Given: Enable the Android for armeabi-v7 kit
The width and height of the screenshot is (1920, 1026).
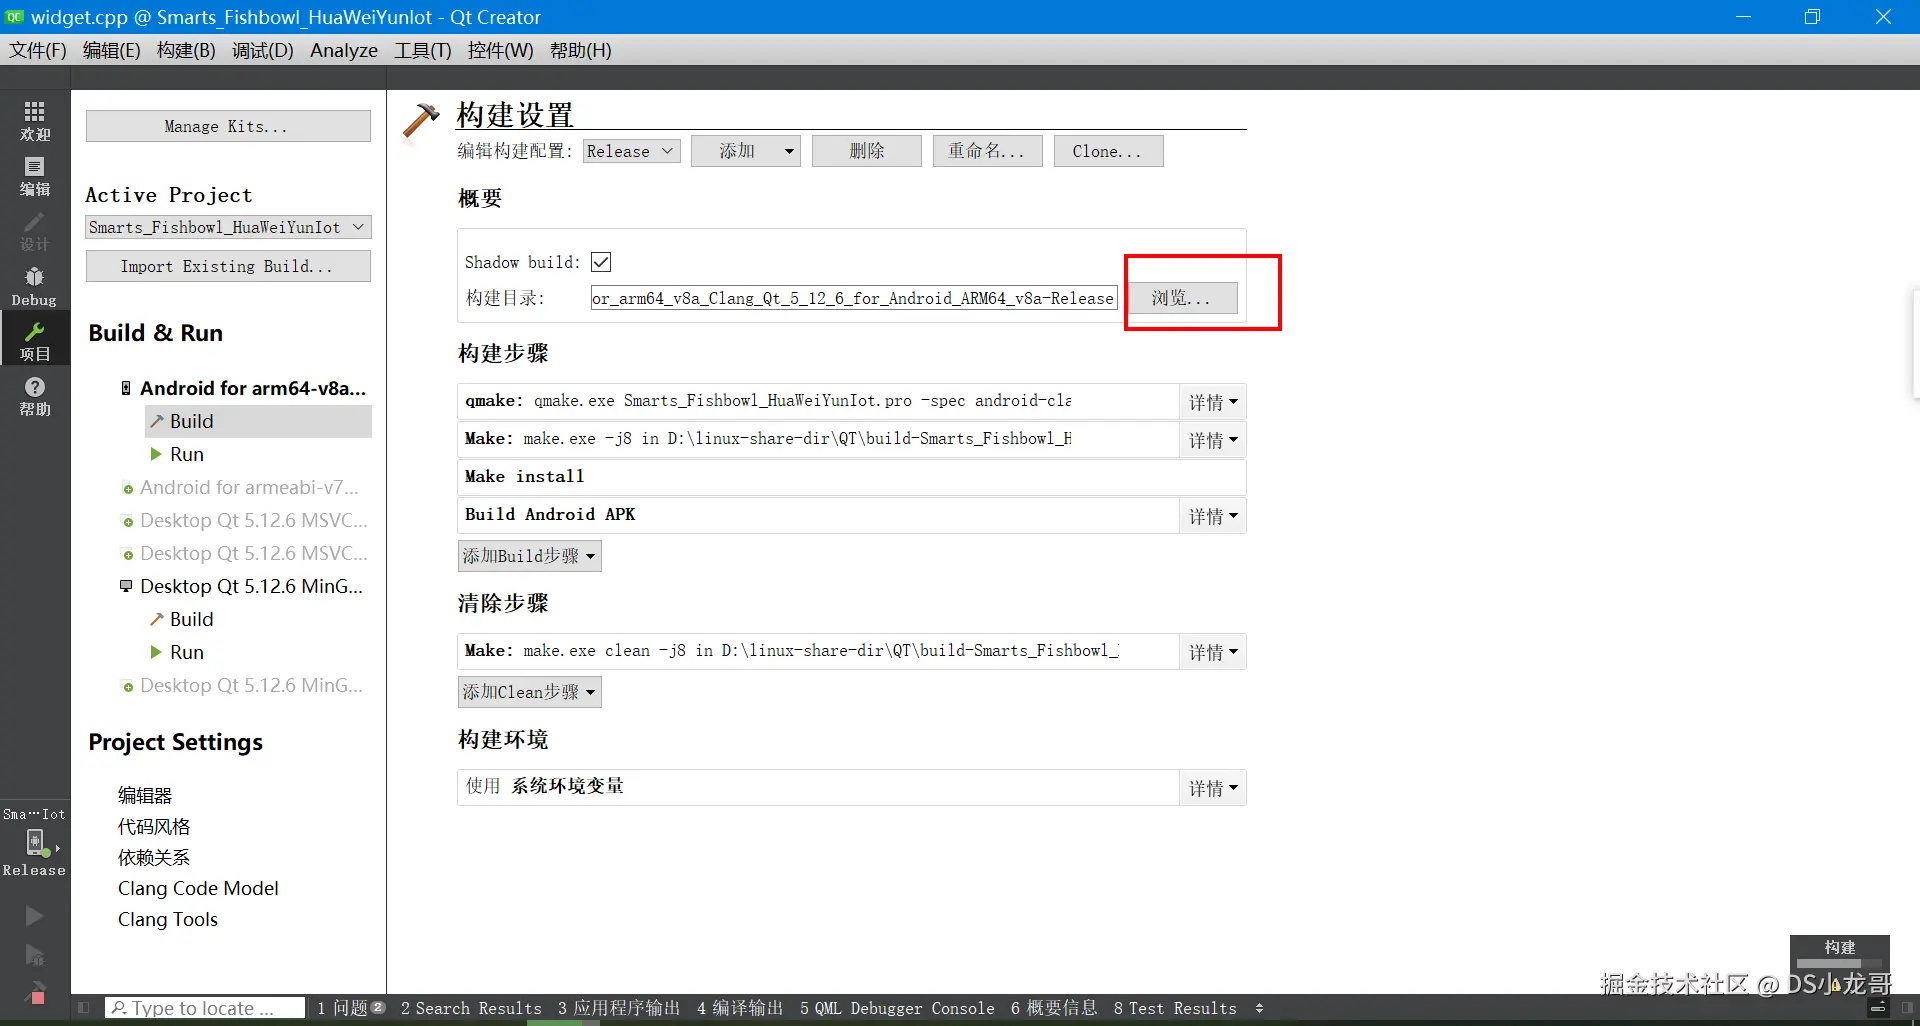Looking at the screenshot, I should tap(240, 487).
